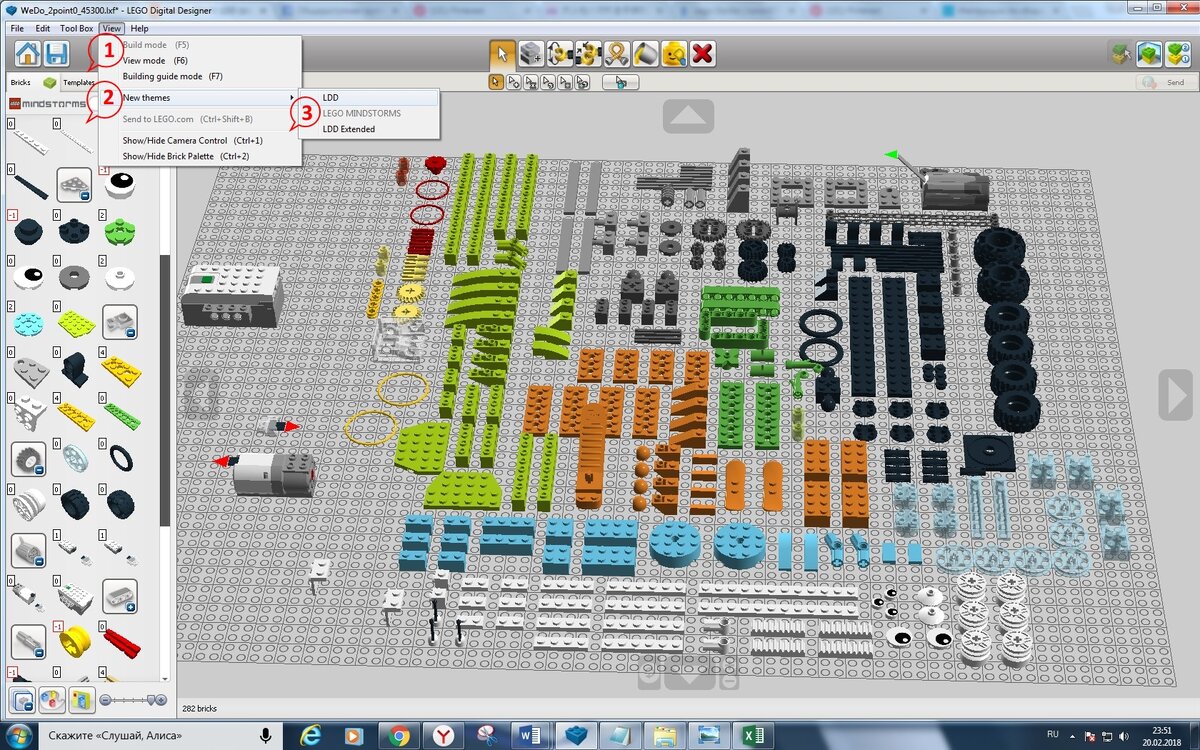
Task: Click Show/Hide Brick Palette menu item
Action: [x=200, y=156]
